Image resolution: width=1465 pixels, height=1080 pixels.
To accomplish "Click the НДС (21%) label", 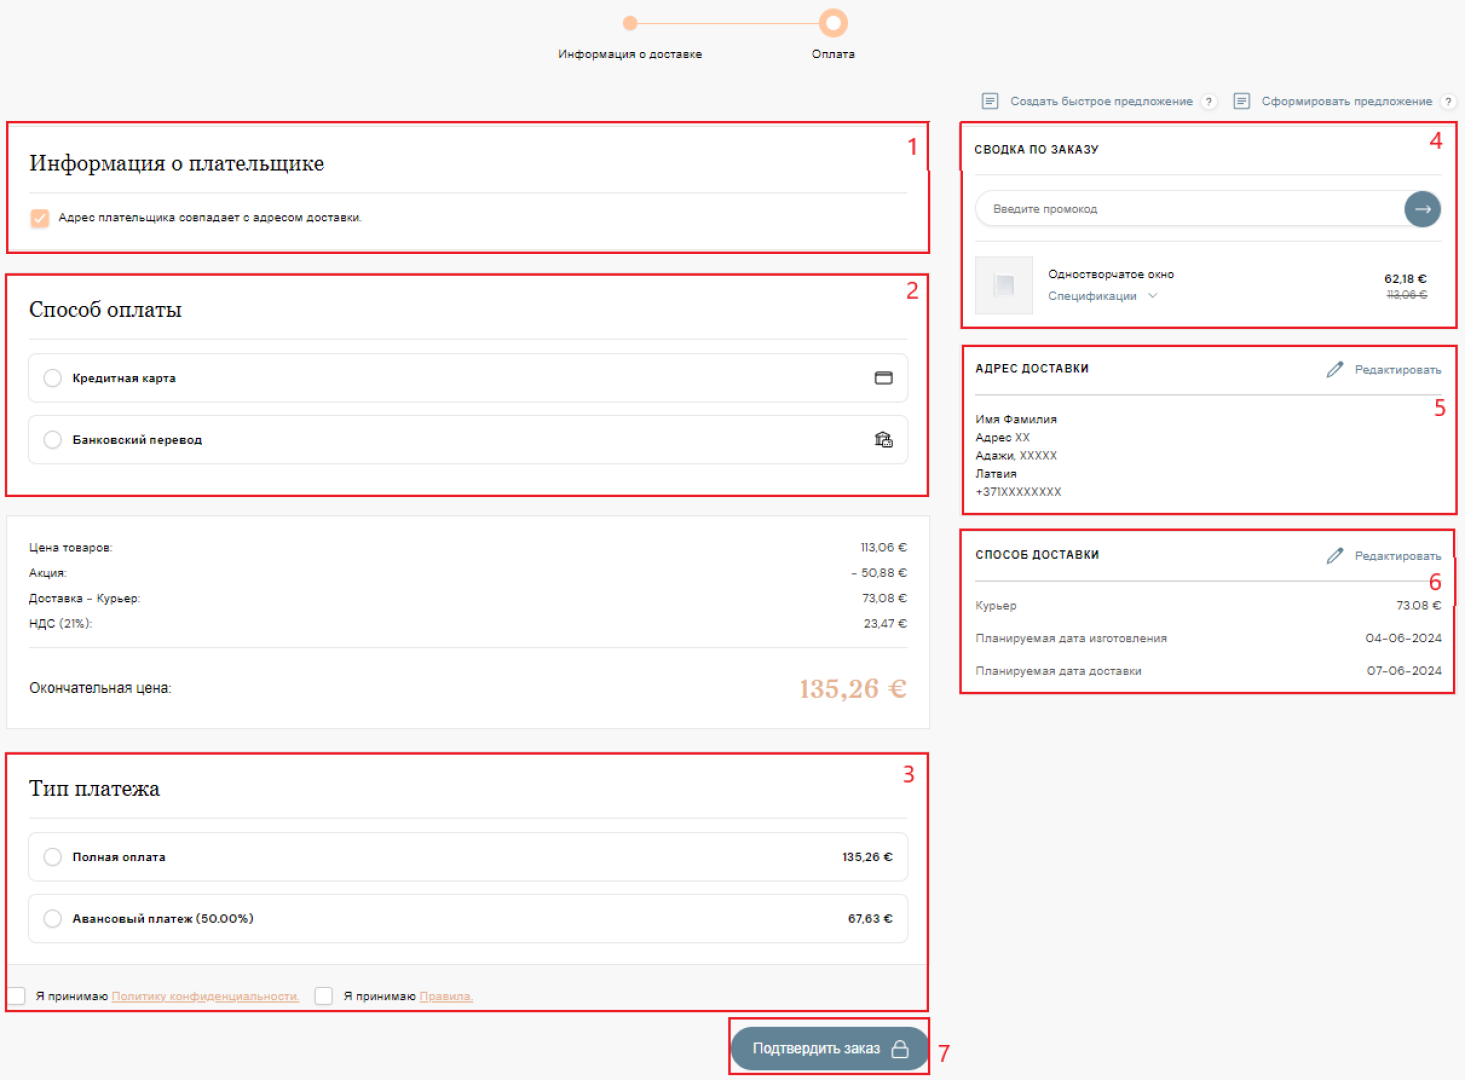I will click(x=60, y=623).
